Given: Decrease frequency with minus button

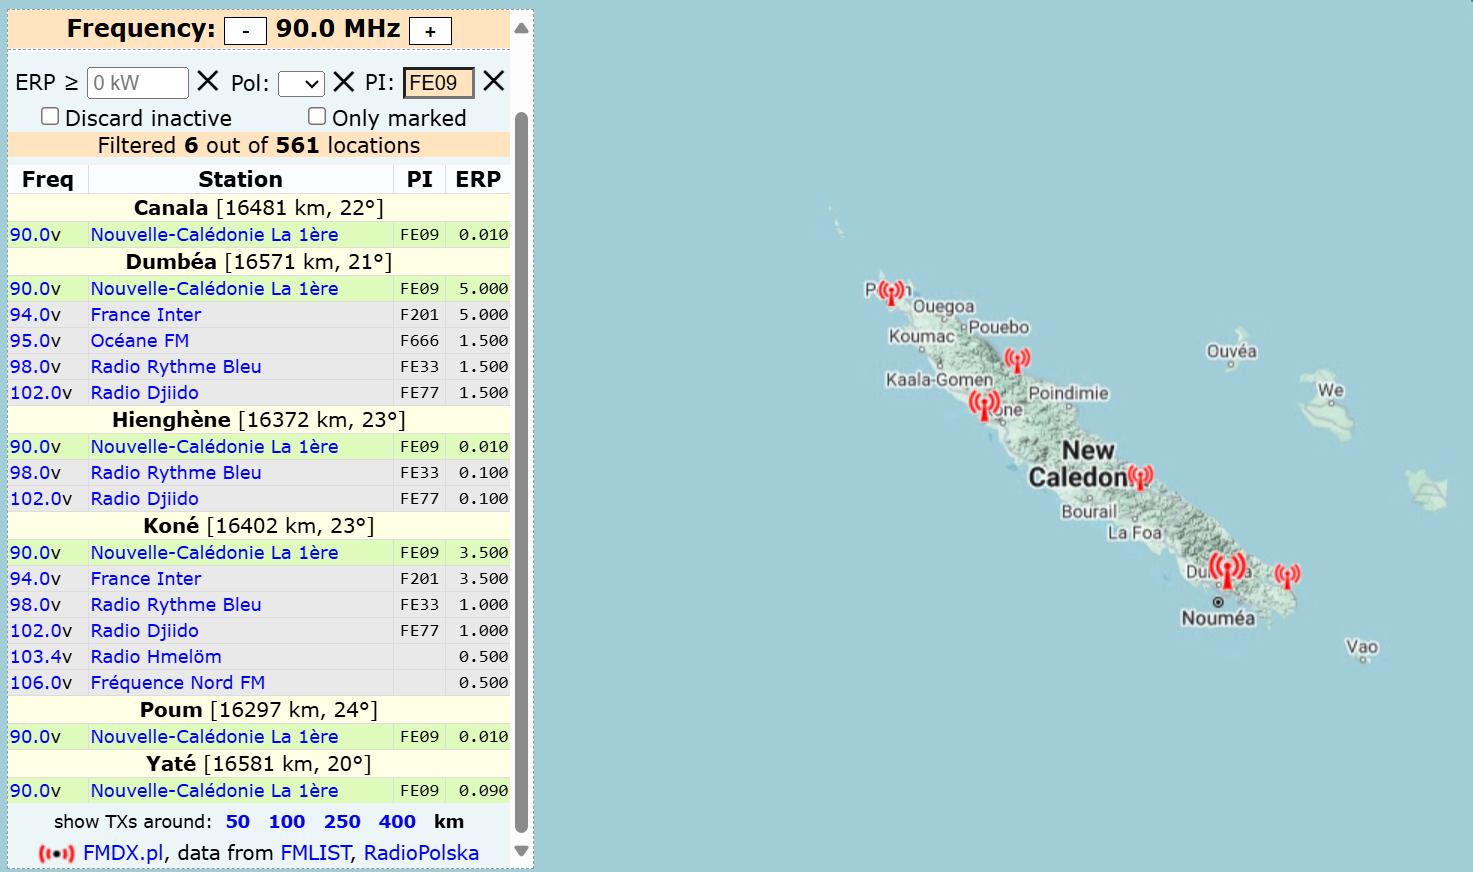Looking at the screenshot, I should click(245, 31).
